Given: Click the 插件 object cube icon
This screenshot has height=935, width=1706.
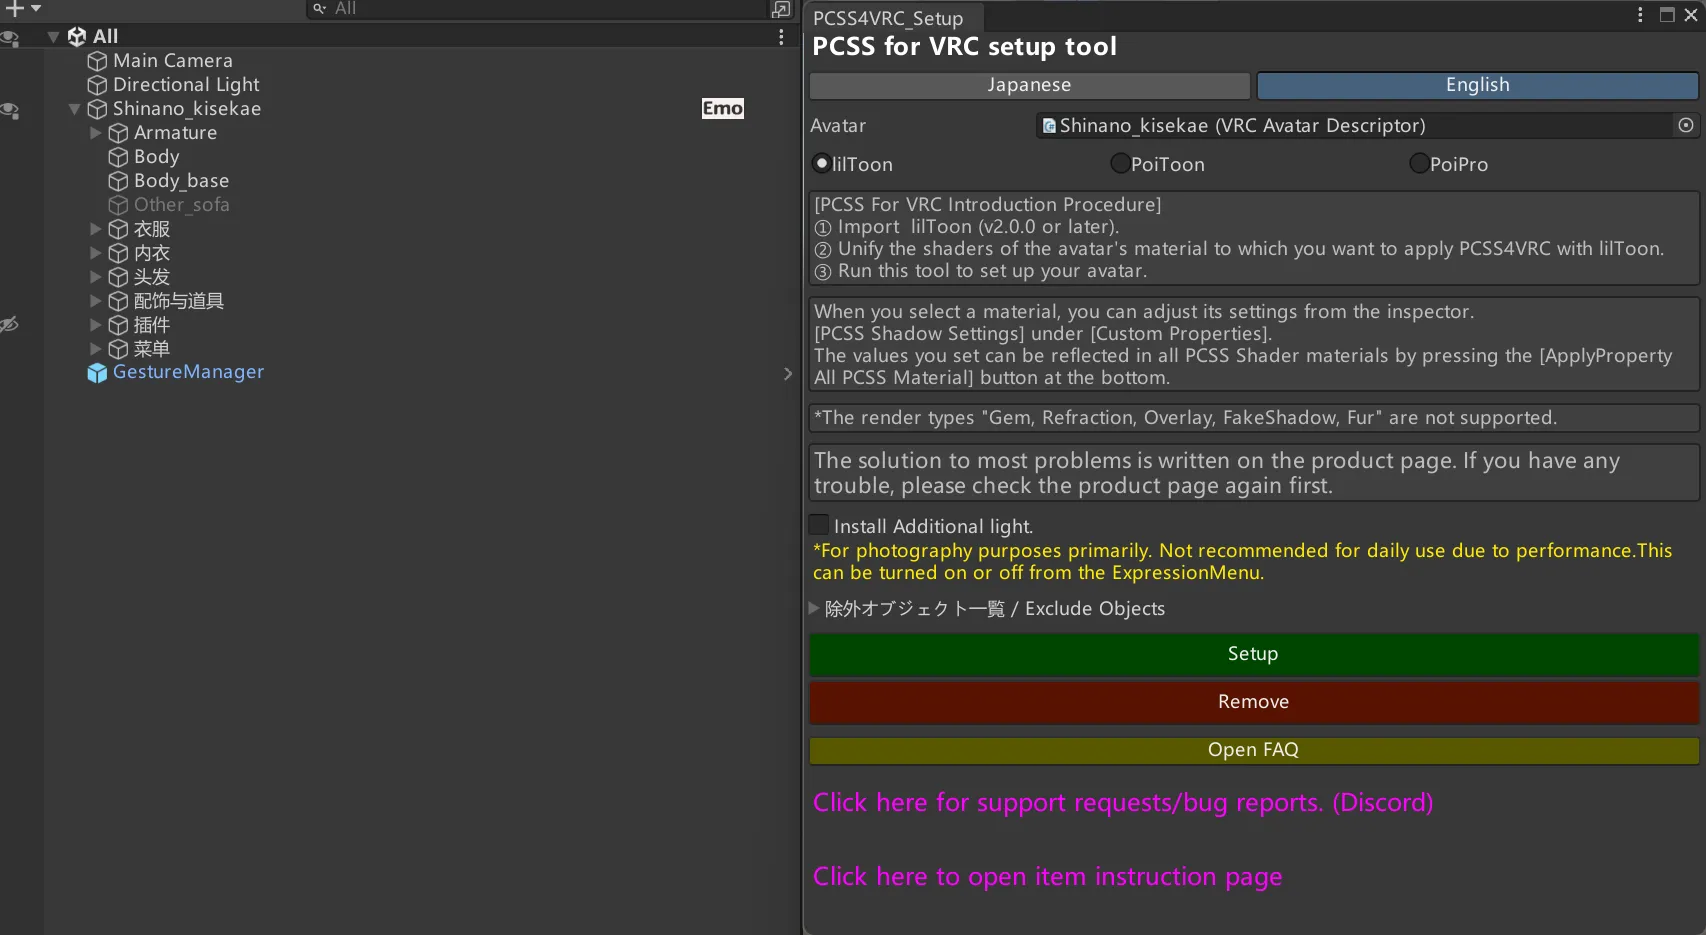Looking at the screenshot, I should tap(118, 325).
